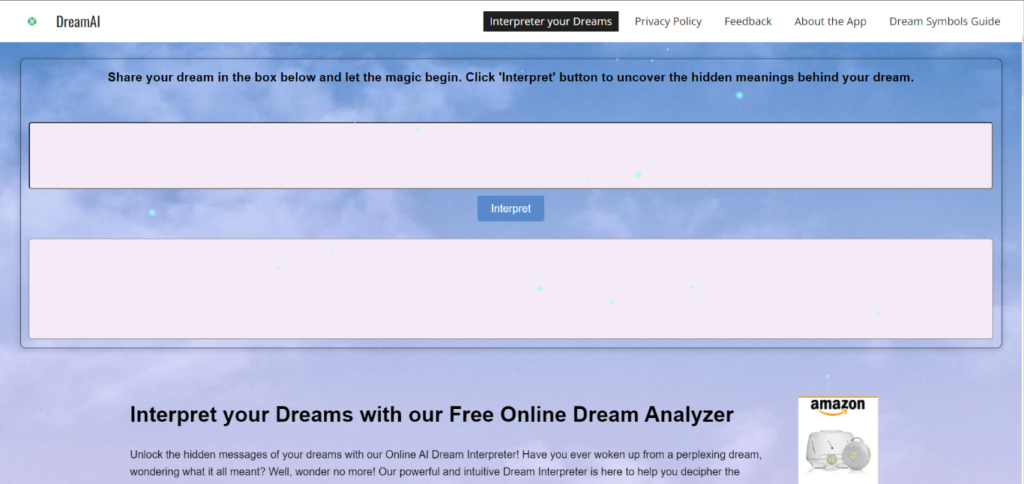This screenshot has height=484, width=1024.
Task: Click the 'Share your dream' instruction text
Action: (x=510, y=77)
